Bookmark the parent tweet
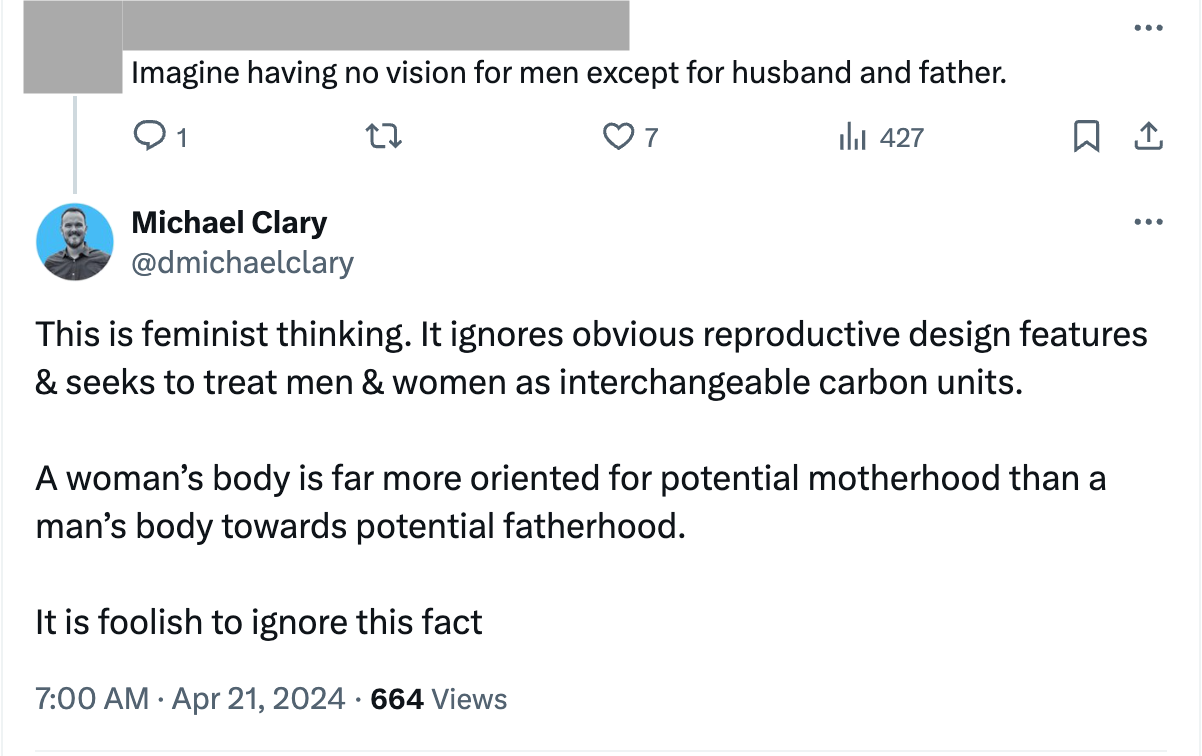This screenshot has width=1202, height=756. (x=1087, y=137)
